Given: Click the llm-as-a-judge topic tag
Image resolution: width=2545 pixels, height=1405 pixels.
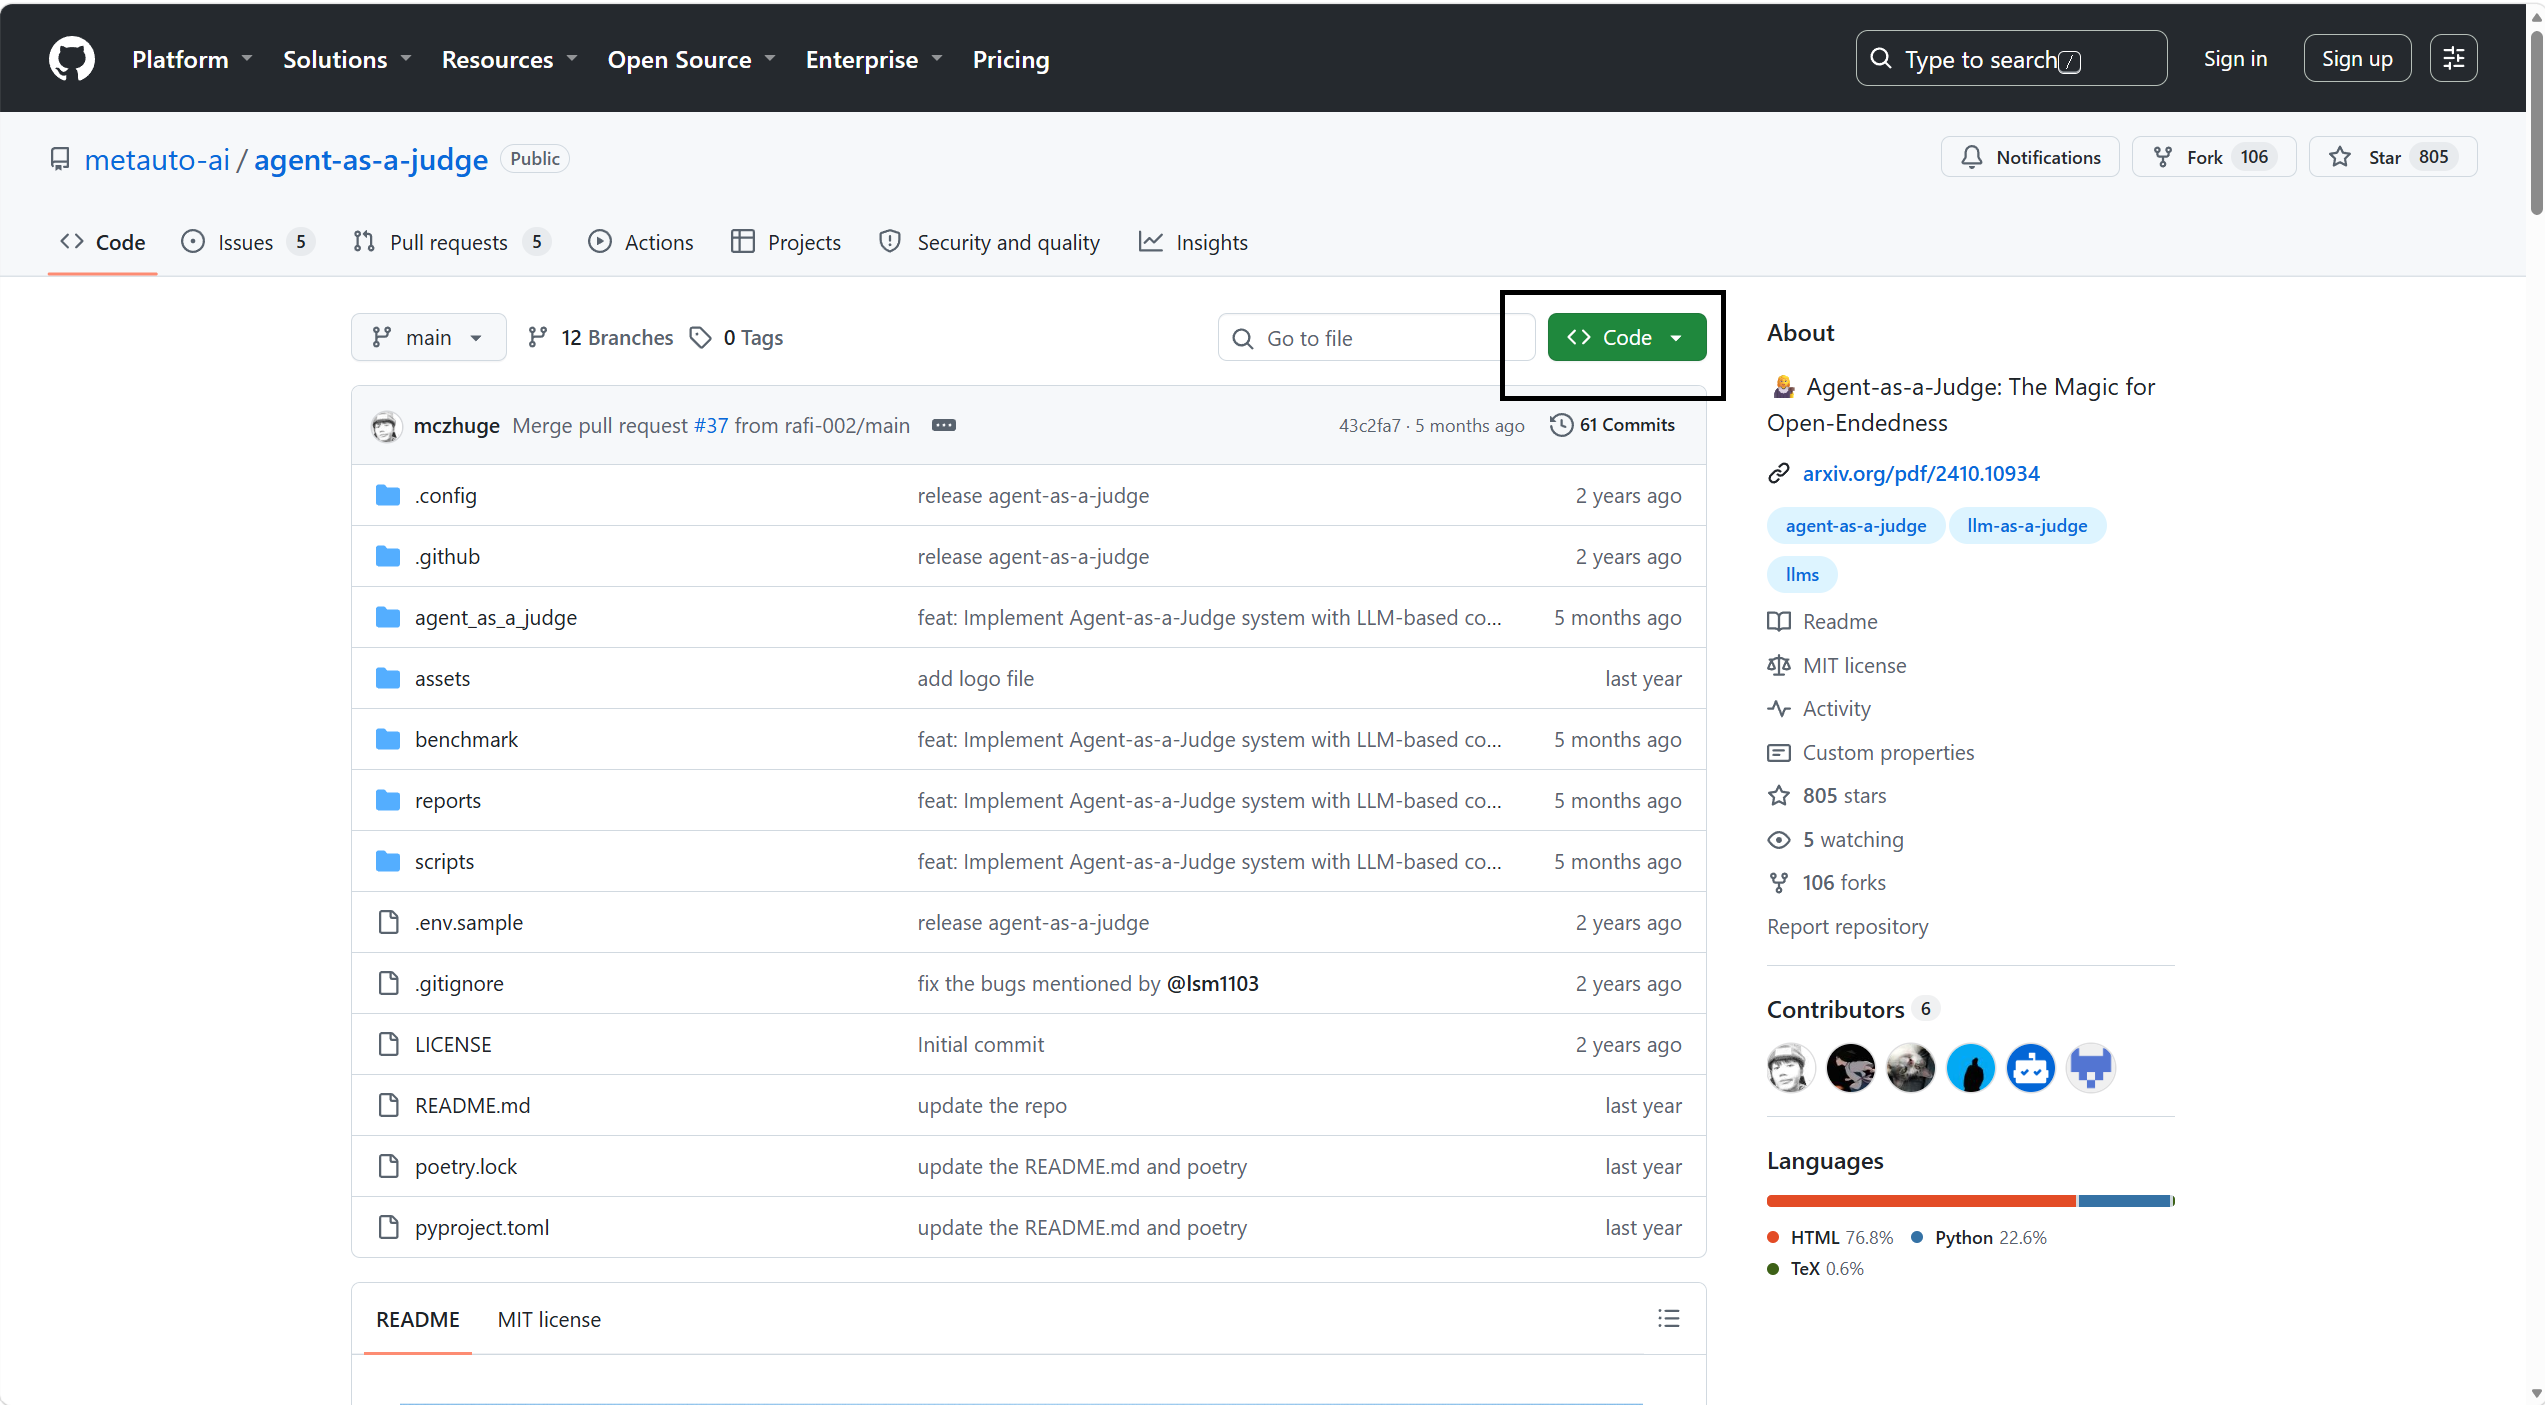Looking at the screenshot, I should click(2027, 526).
